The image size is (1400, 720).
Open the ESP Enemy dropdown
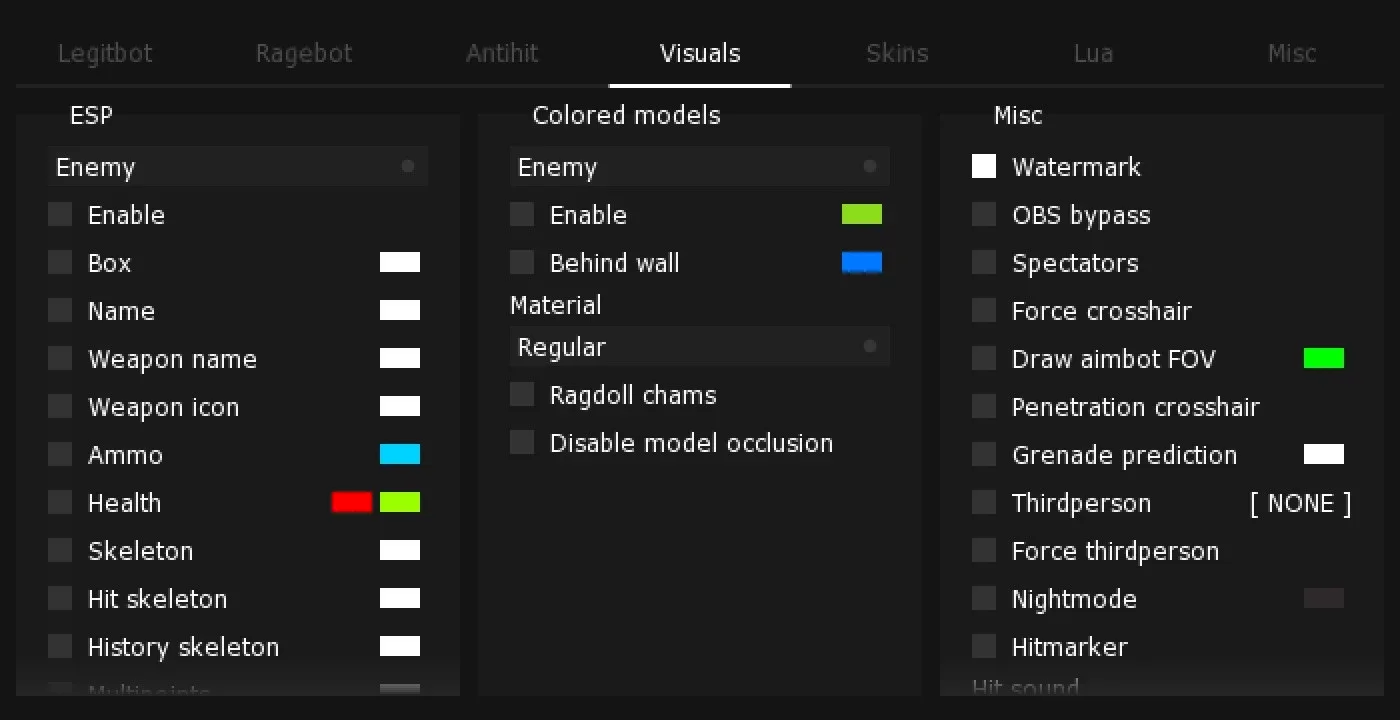(x=238, y=167)
